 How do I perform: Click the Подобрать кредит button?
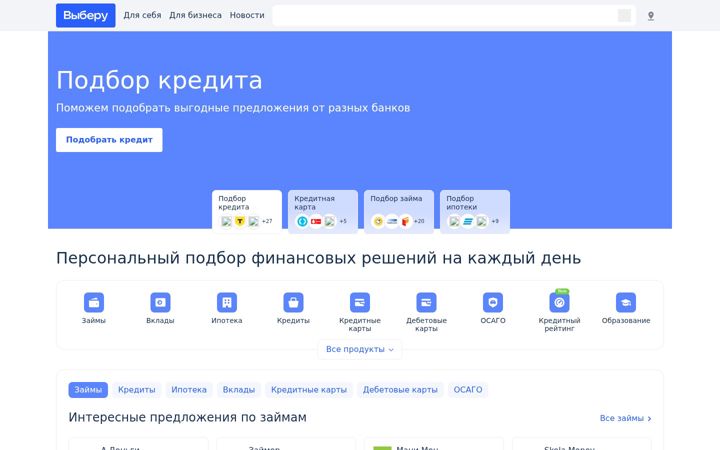pos(109,140)
